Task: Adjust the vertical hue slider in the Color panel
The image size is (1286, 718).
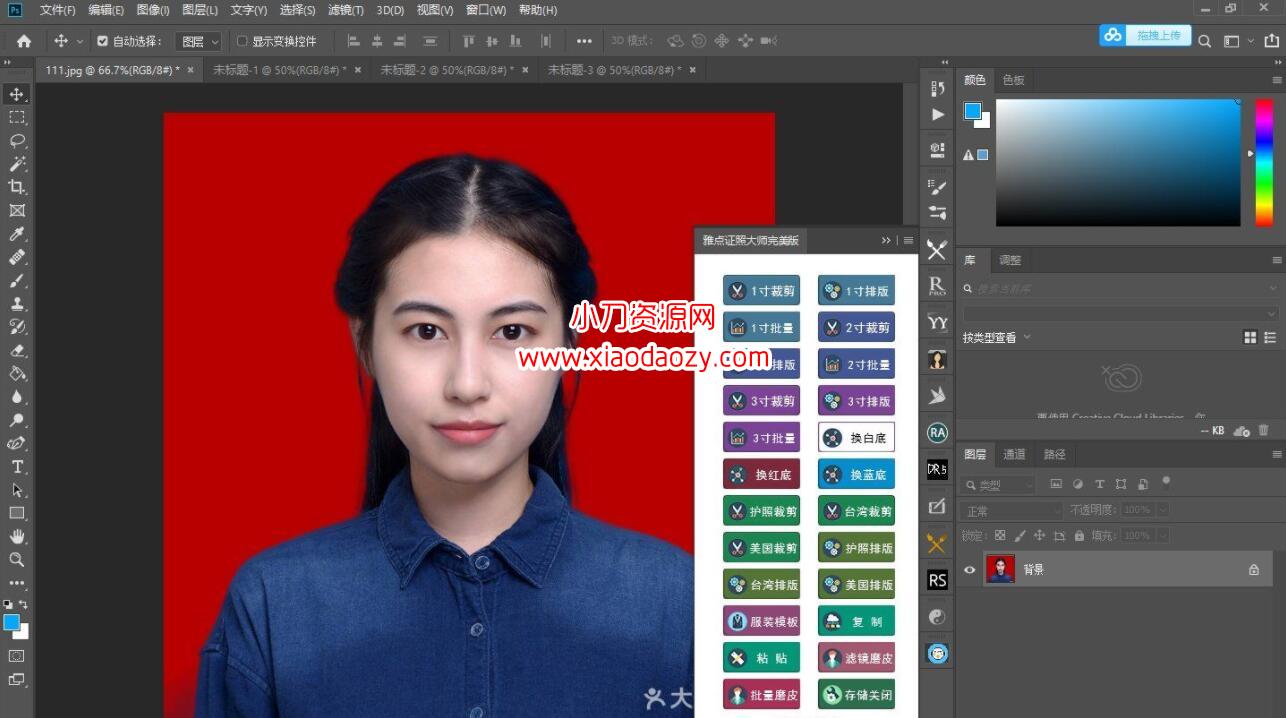Action: click(x=1263, y=162)
